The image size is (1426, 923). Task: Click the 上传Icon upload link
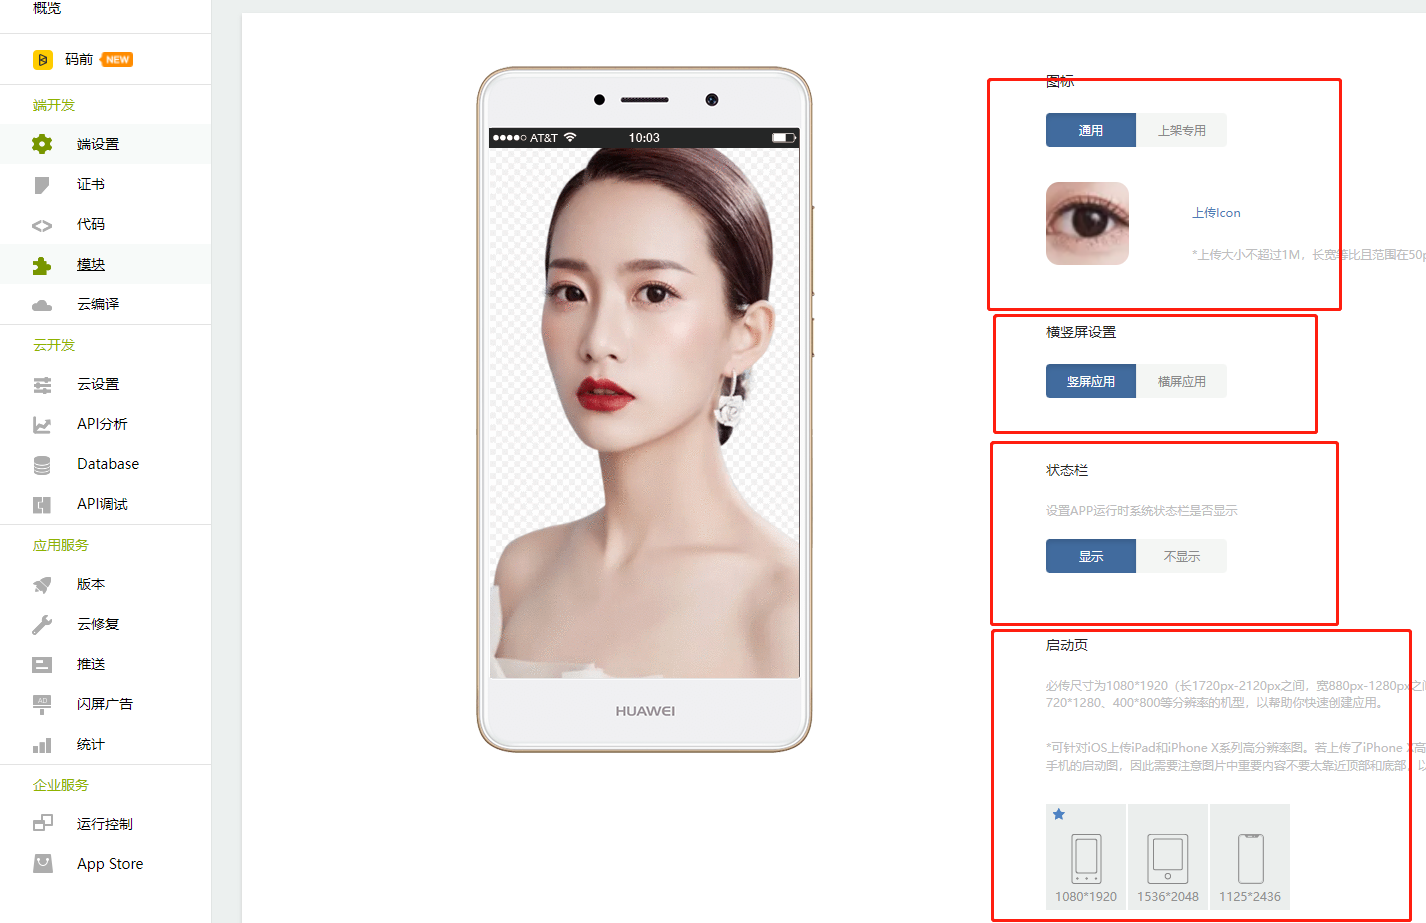click(x=1216, y=213)
